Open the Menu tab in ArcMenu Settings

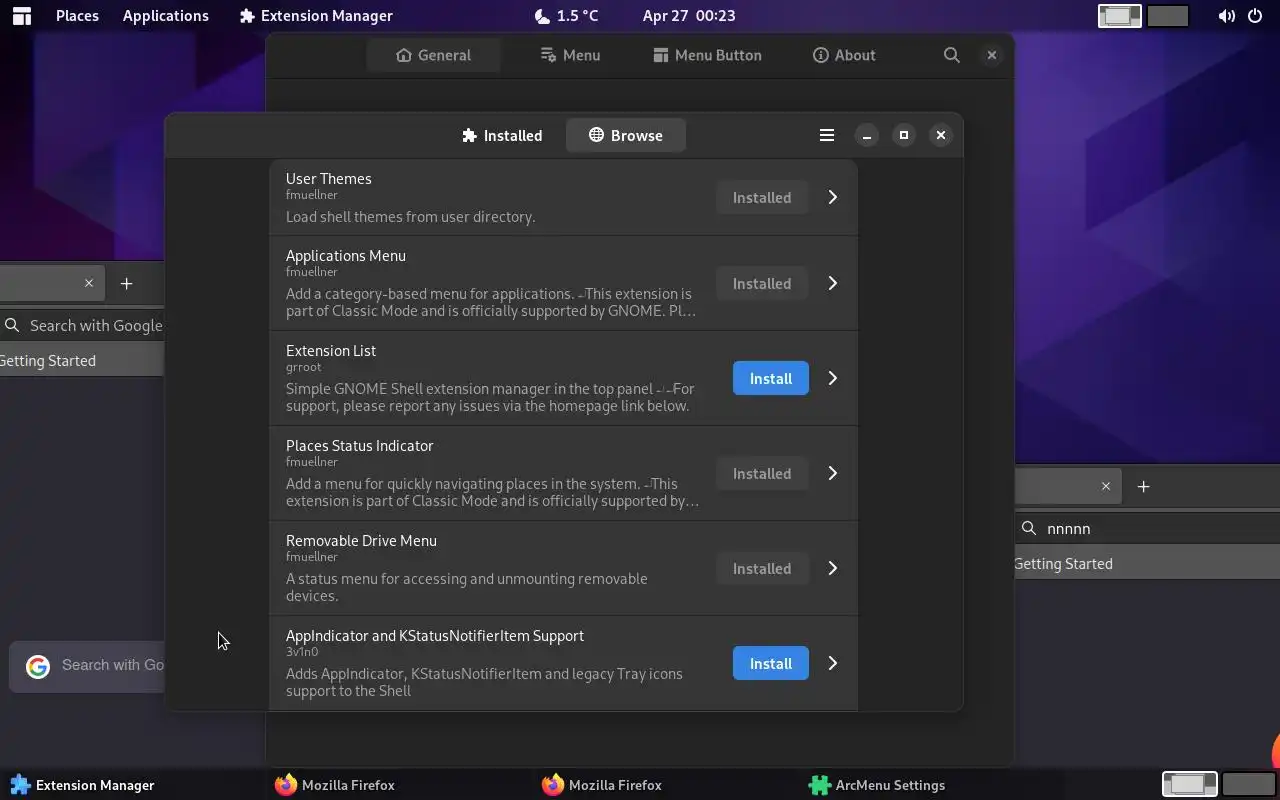570,55
